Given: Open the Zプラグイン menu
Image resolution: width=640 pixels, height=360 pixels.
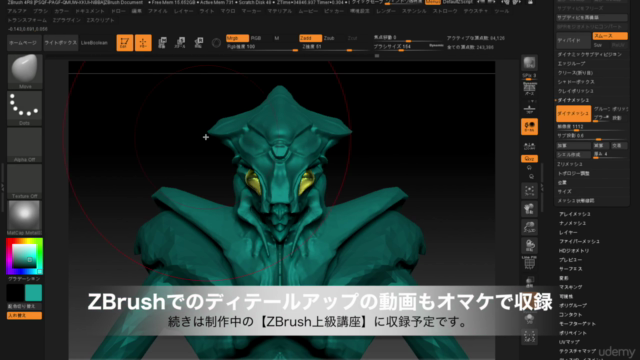Looking at the screenshot, I should click(67, 20).
